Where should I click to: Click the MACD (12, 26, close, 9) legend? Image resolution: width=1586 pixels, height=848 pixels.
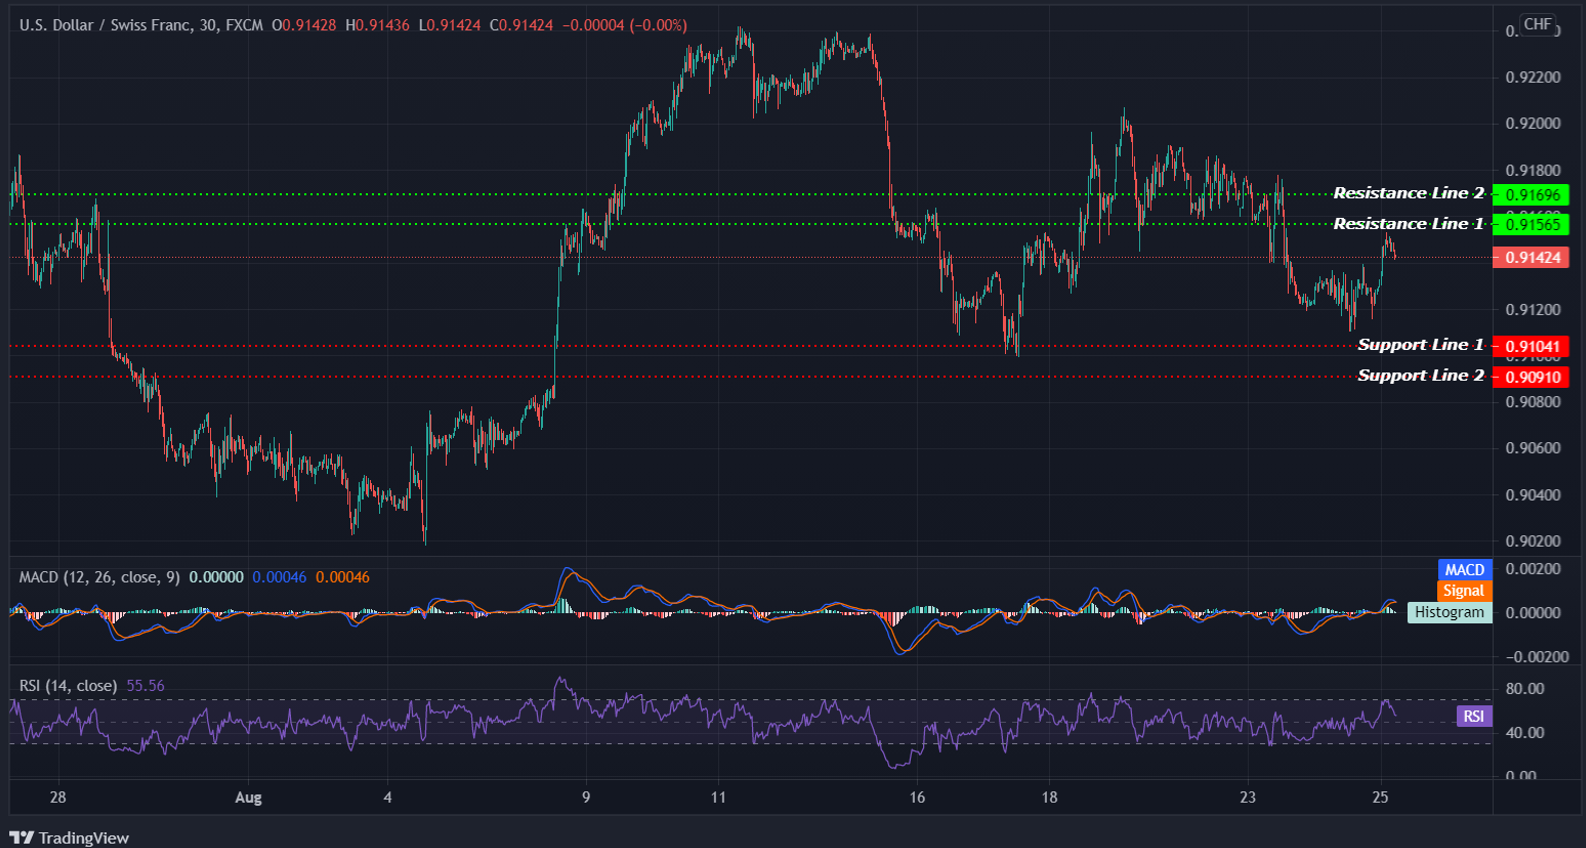100,577
